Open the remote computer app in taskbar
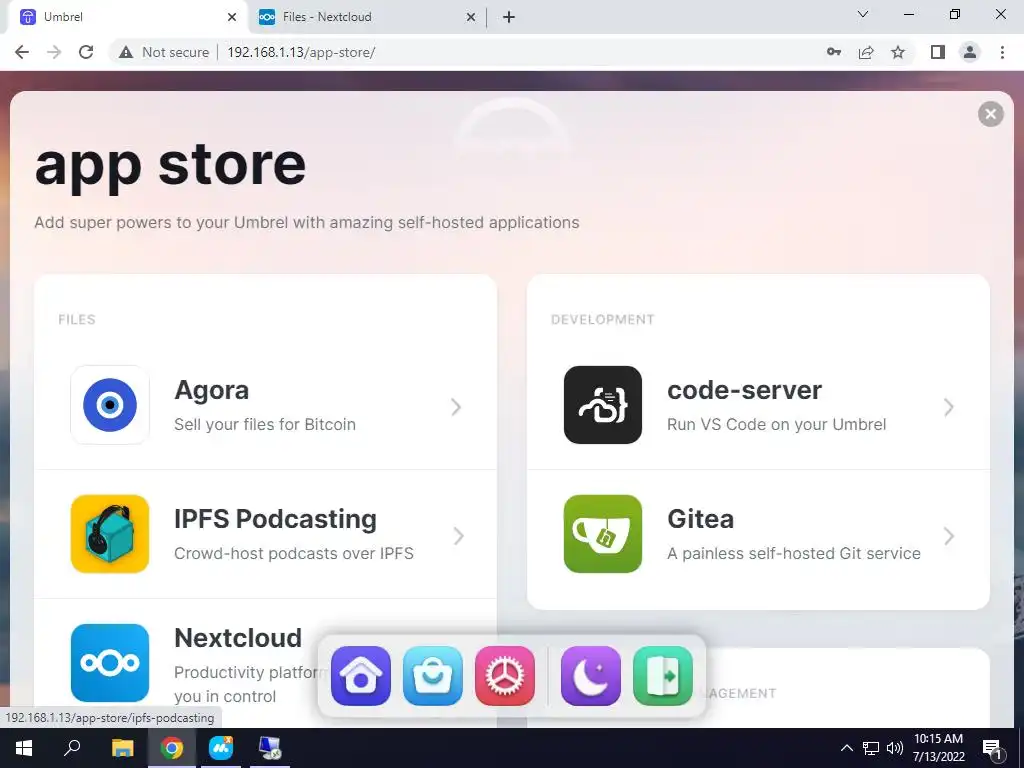This screenshot has height=768, width=1024. (x=270, y=748)
